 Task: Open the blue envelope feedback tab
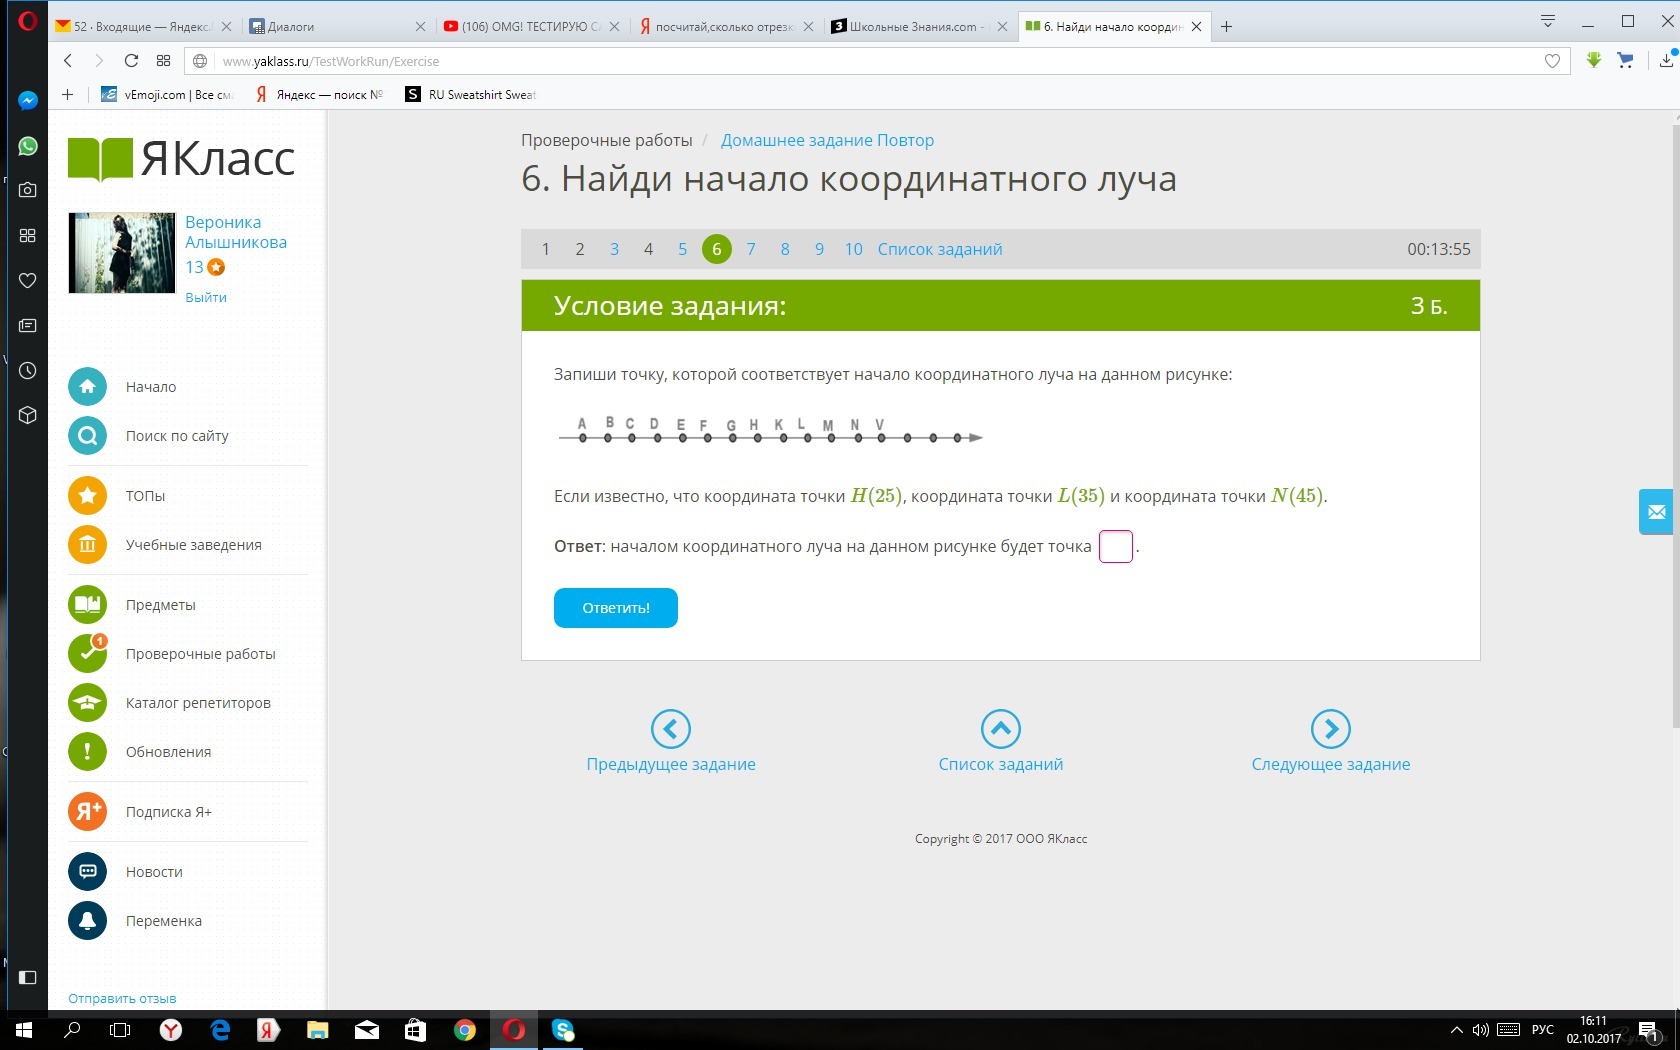(x=1656, y=512)
